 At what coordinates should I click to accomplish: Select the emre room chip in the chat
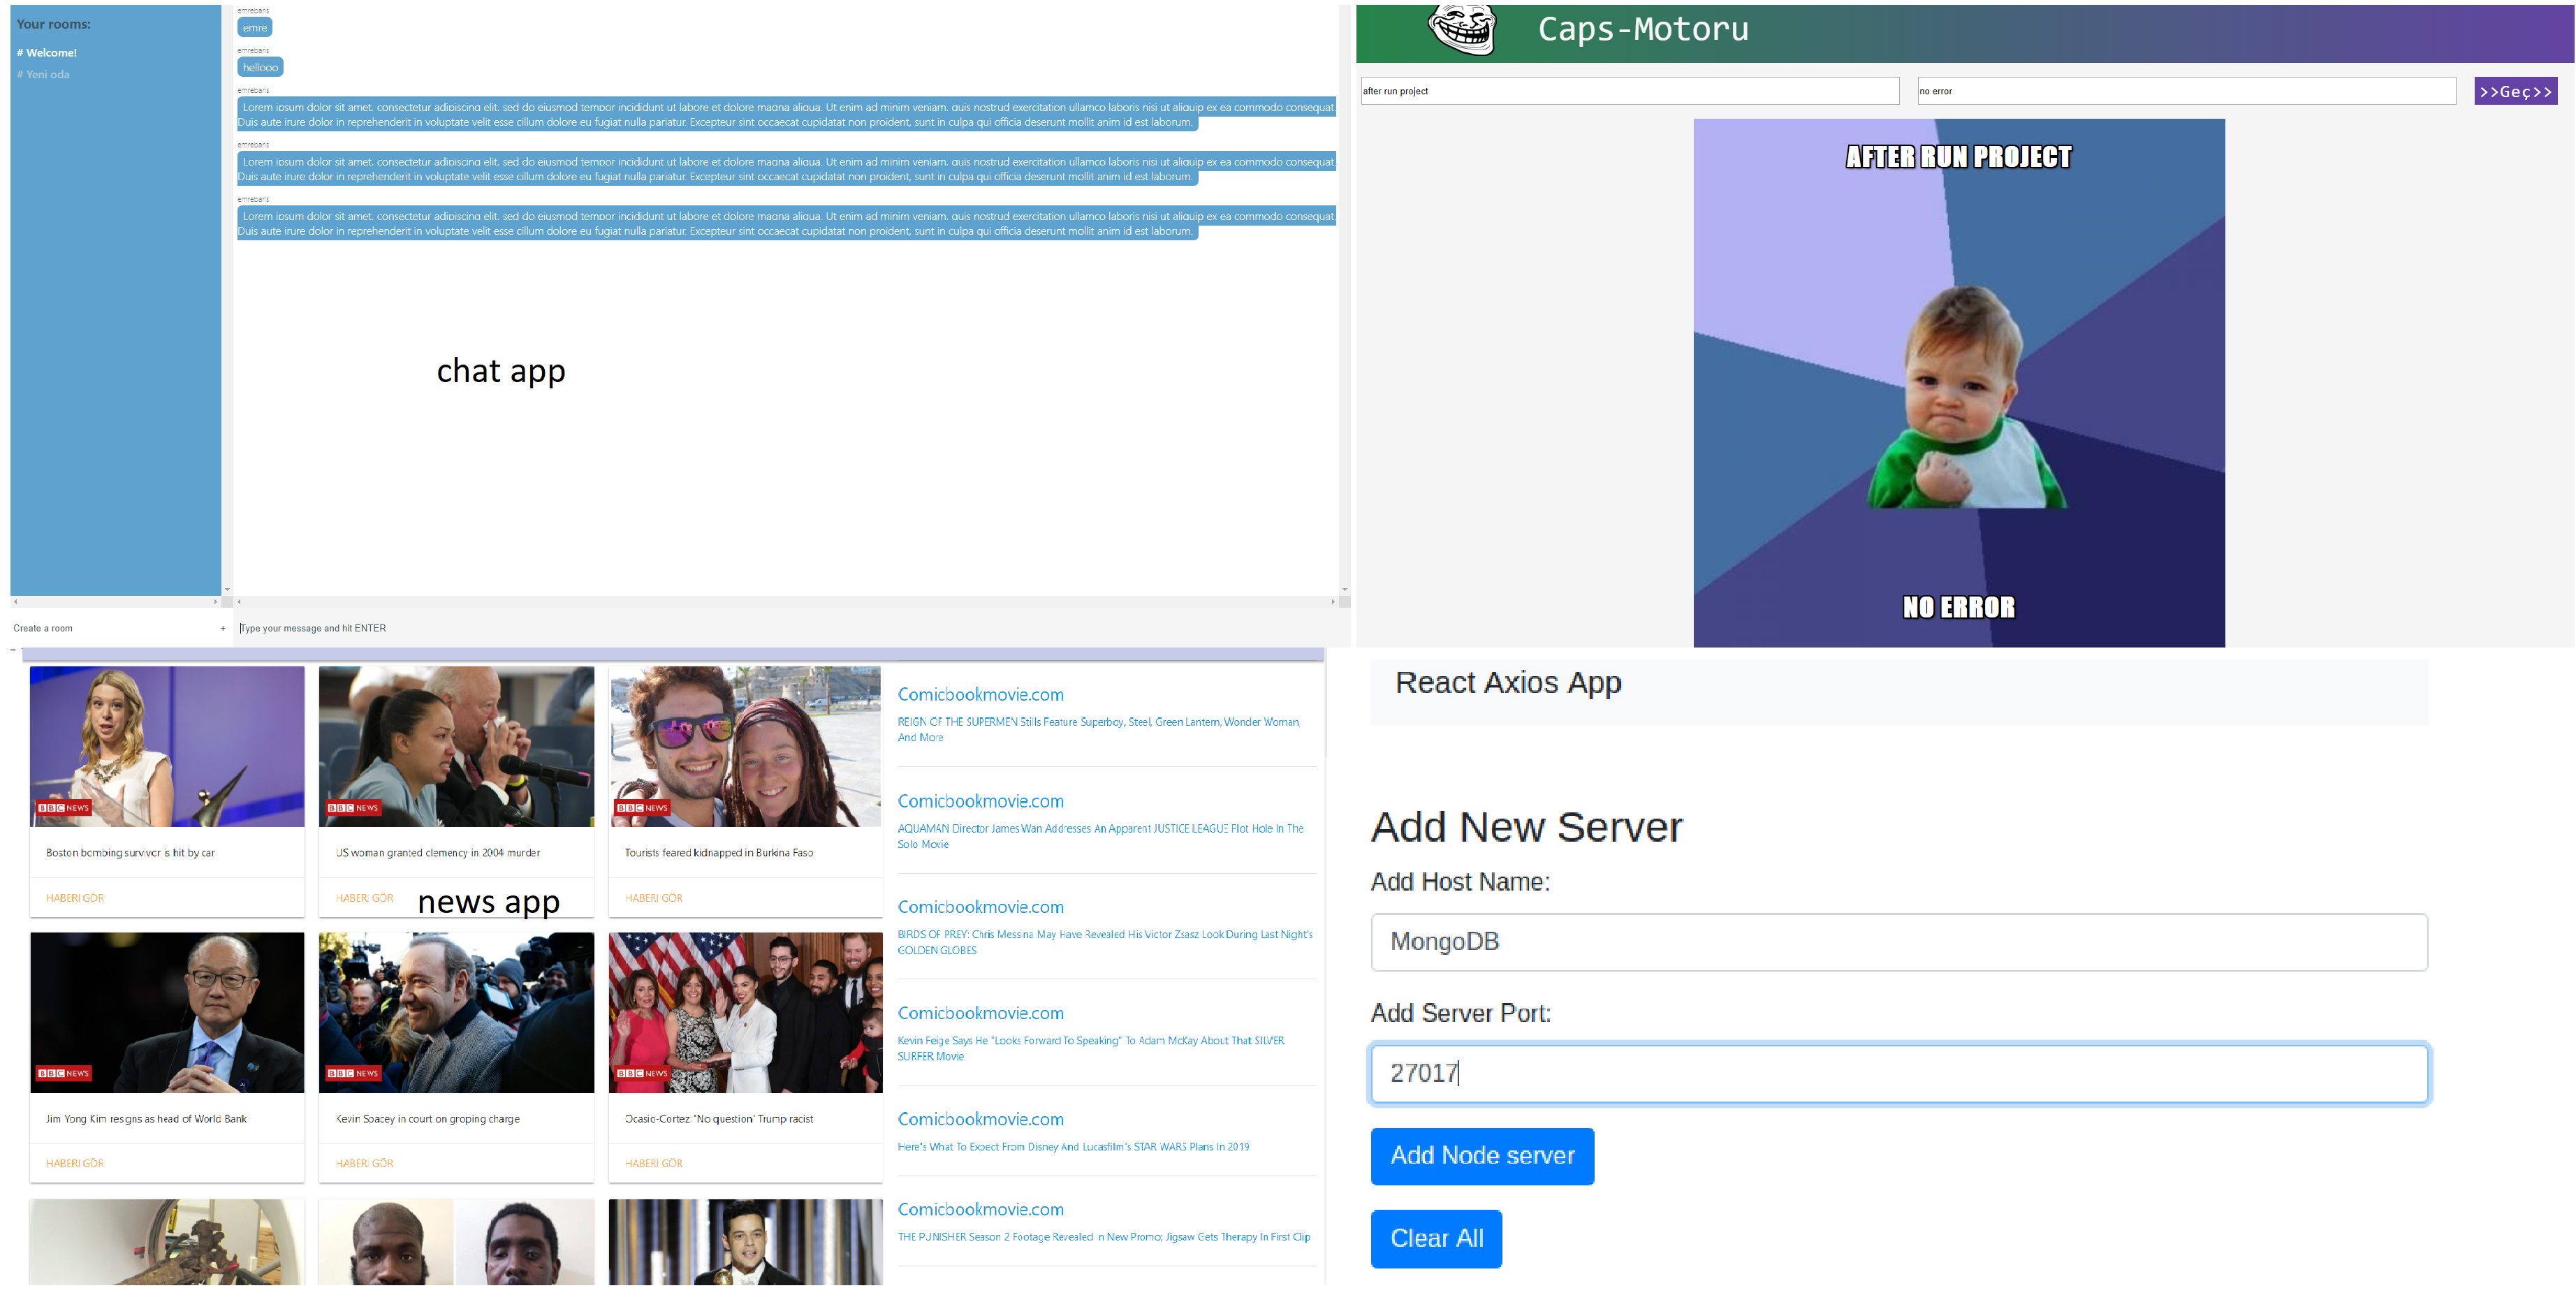[x=254, y=26]
